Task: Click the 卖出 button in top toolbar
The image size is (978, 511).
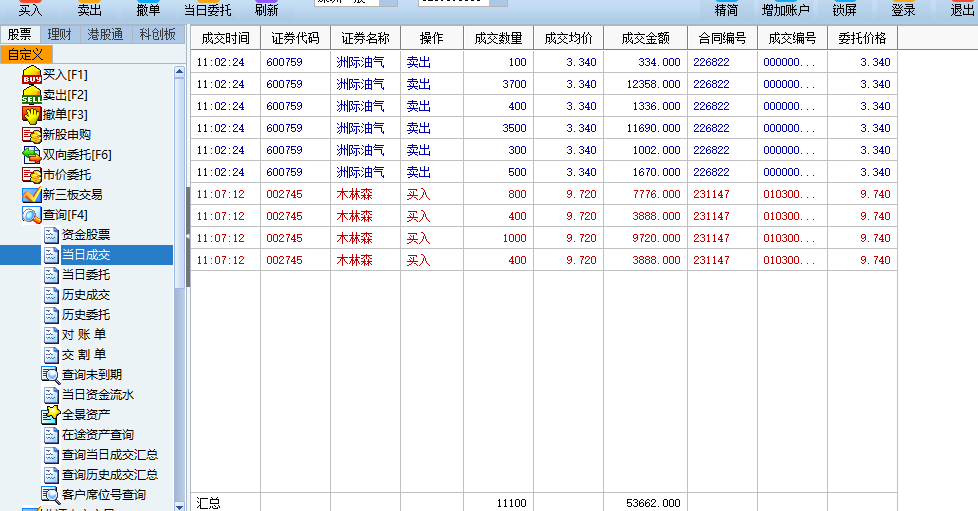Action: click(x=89, y=9)
